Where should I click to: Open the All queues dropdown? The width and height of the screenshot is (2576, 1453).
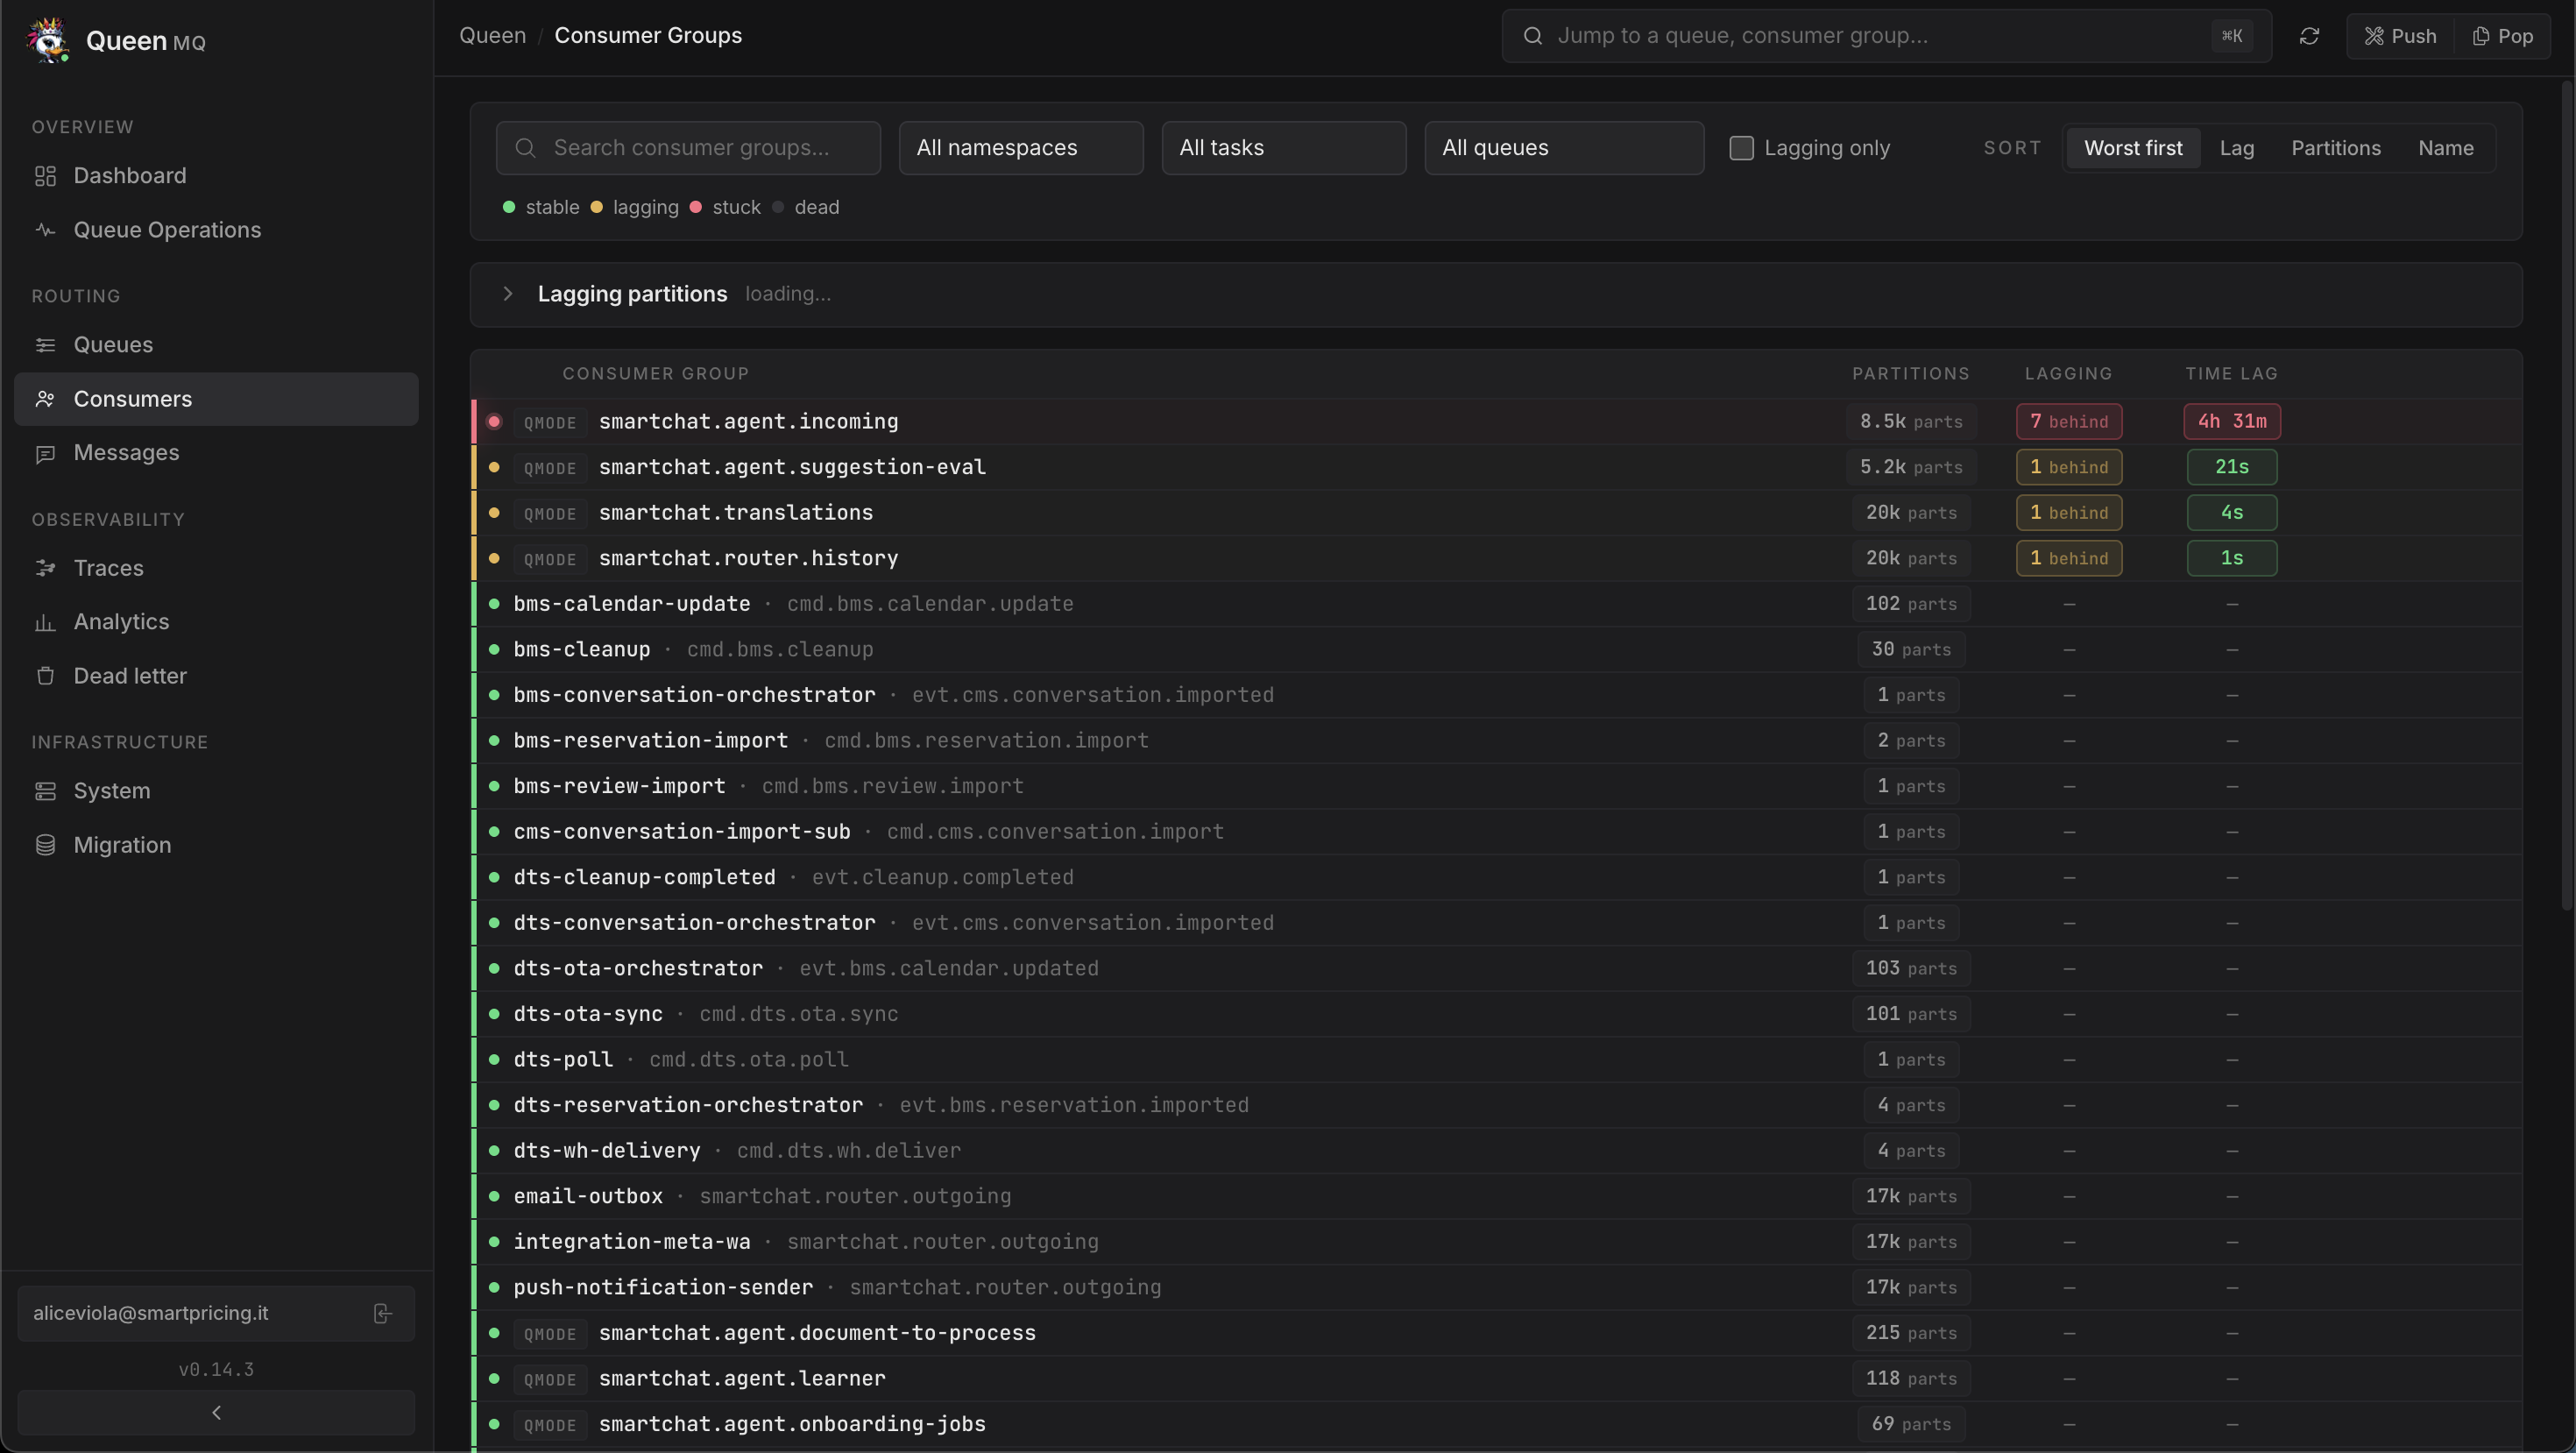[x=1564, y=148]
